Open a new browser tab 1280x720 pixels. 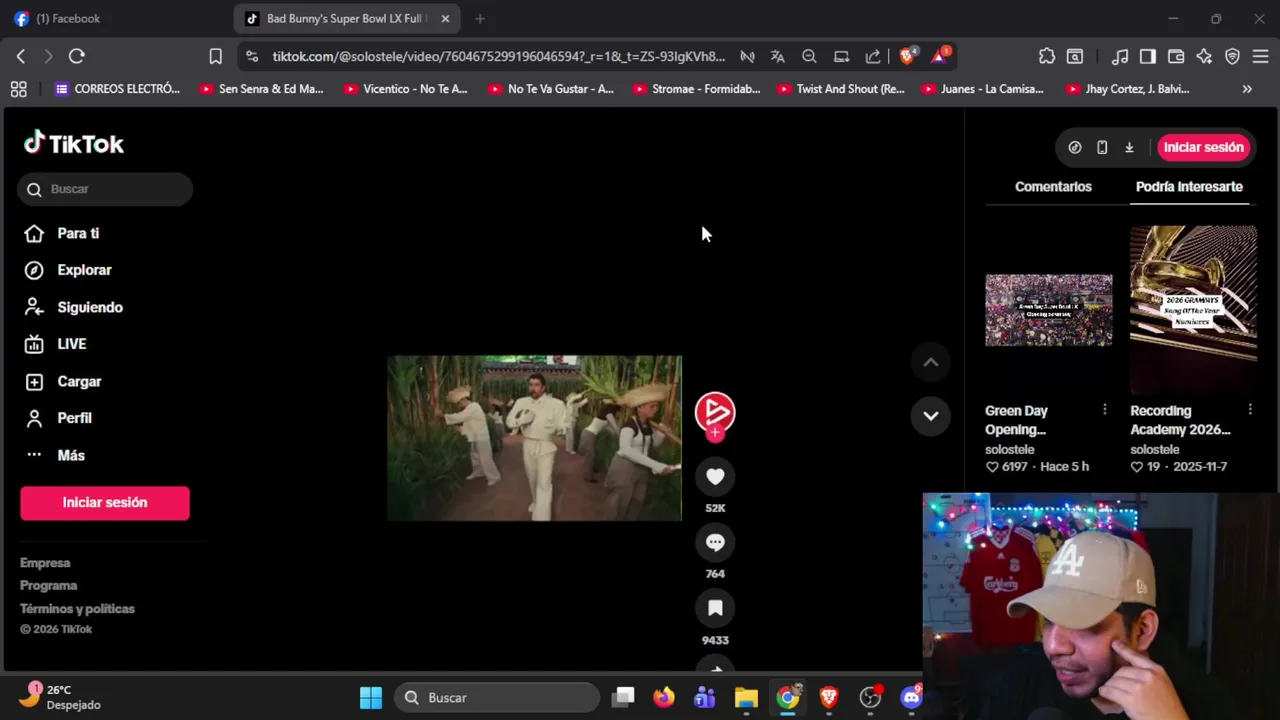pos(480,18)
